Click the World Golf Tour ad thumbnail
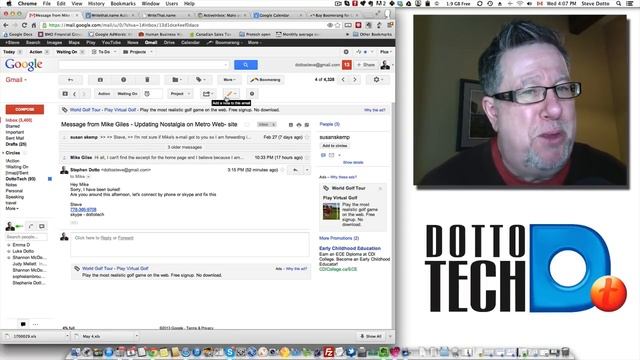The width and height of the screenshot is (640, 360). tap(331, 211)
